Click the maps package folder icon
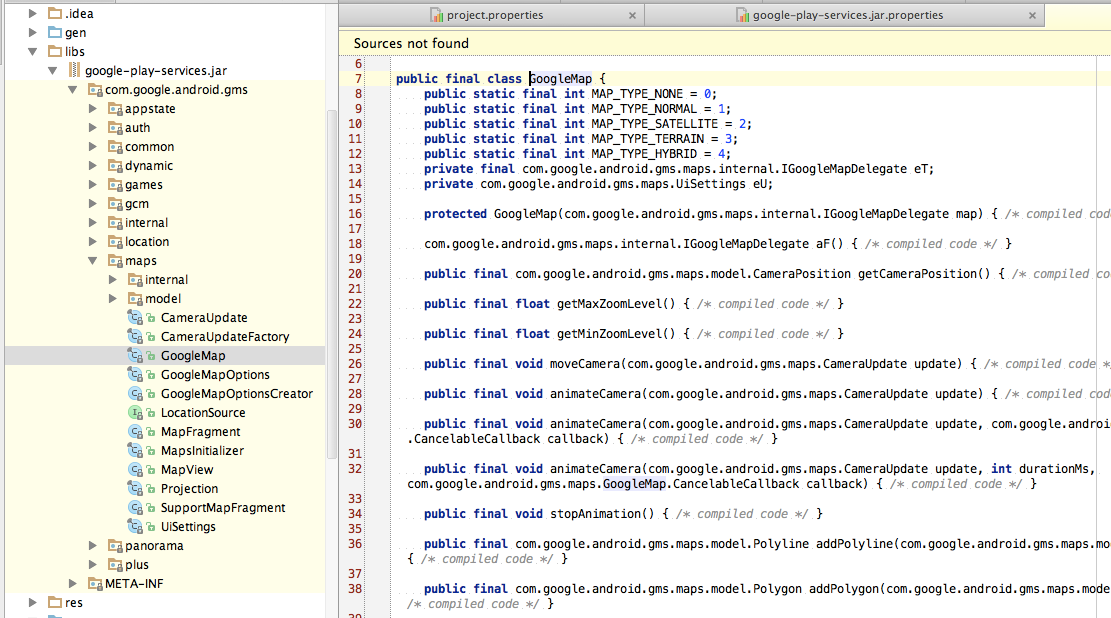1111x618 pixels. [x=115, y=261]
